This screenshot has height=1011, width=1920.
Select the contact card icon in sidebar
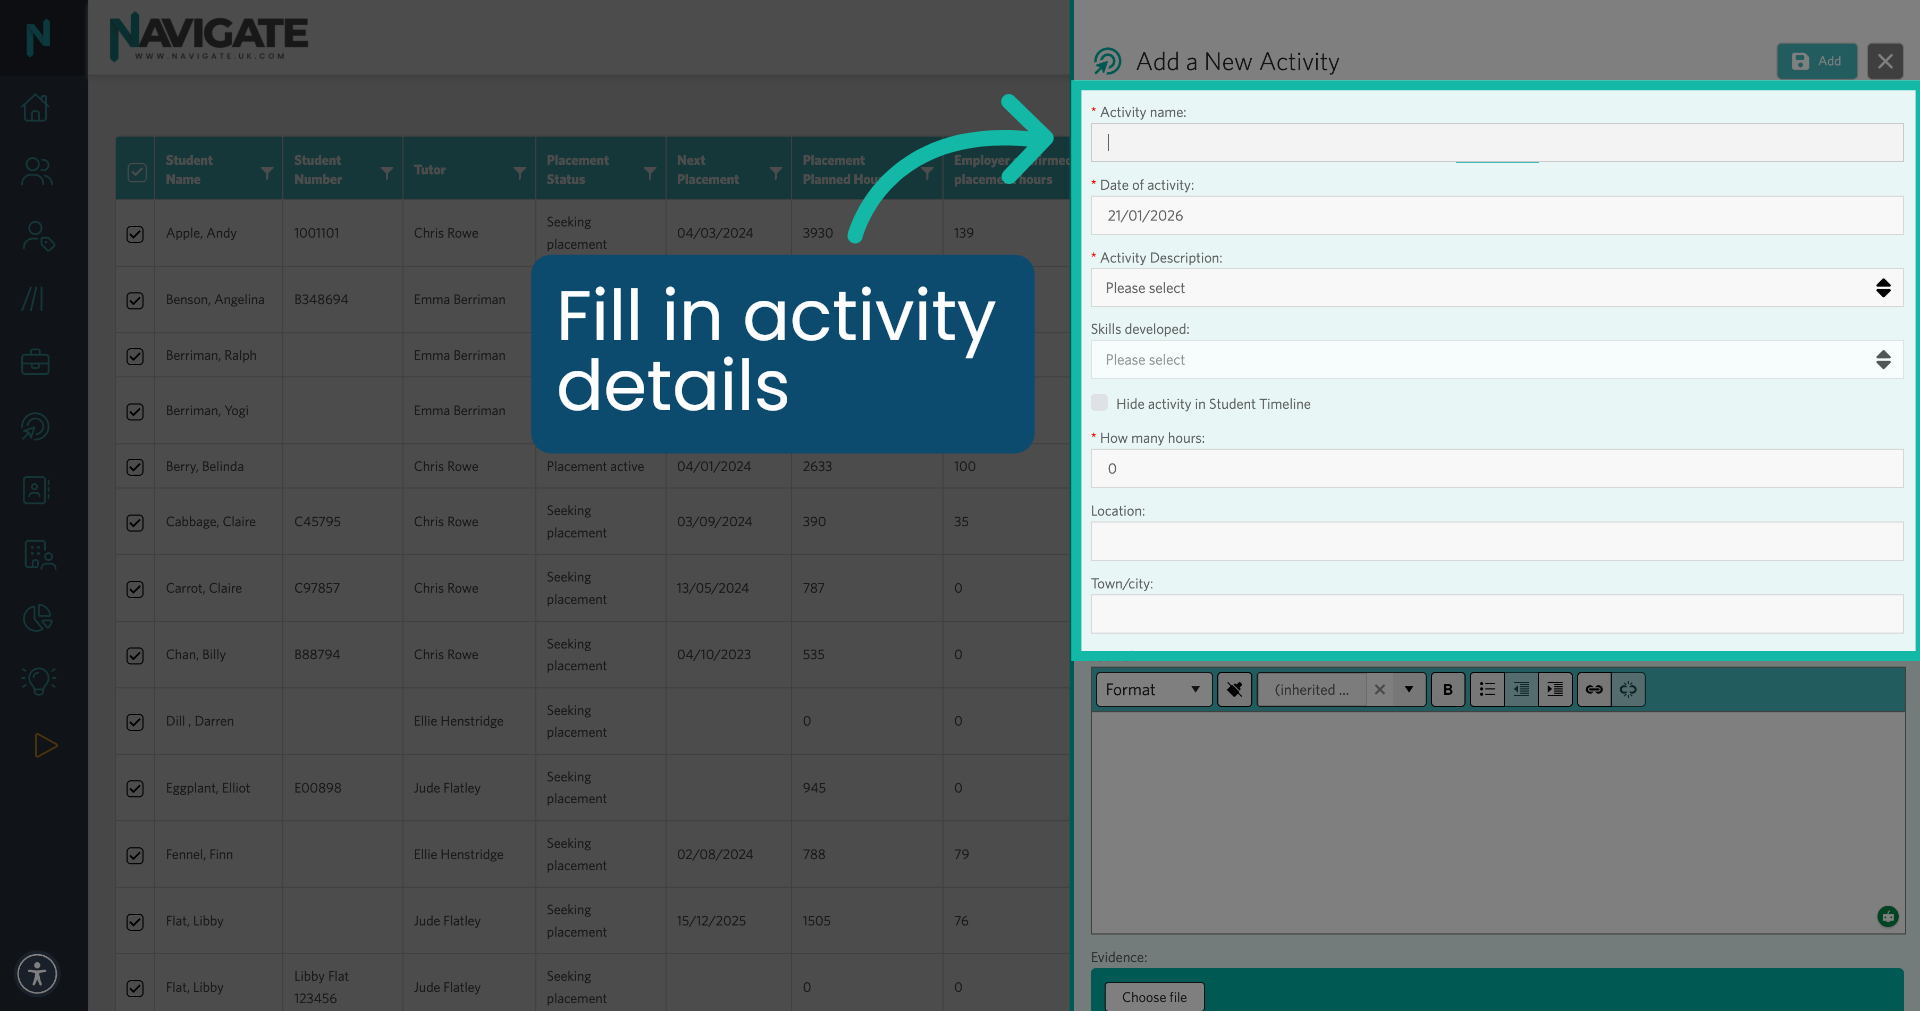(x=37, y=490)
